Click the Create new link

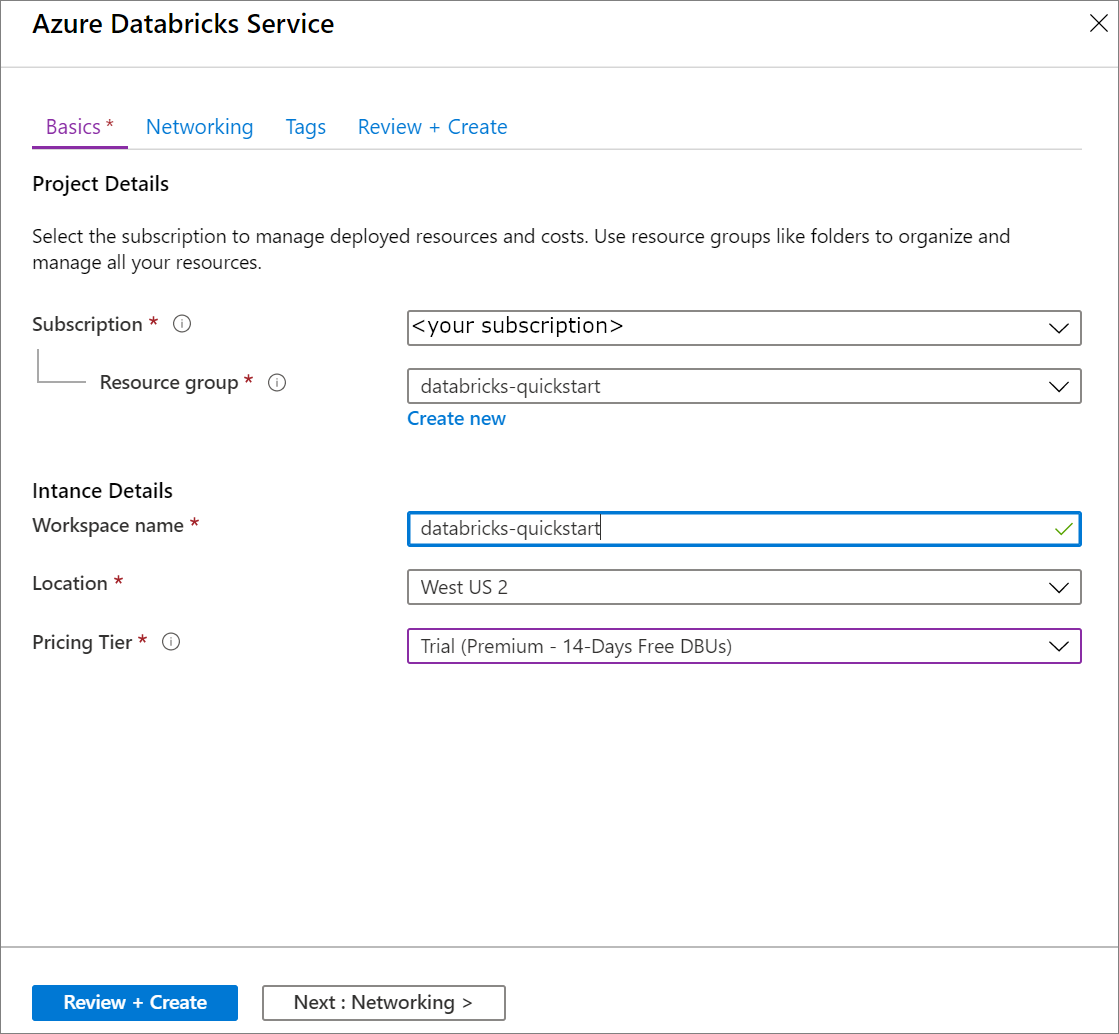(x=456, y=418)
